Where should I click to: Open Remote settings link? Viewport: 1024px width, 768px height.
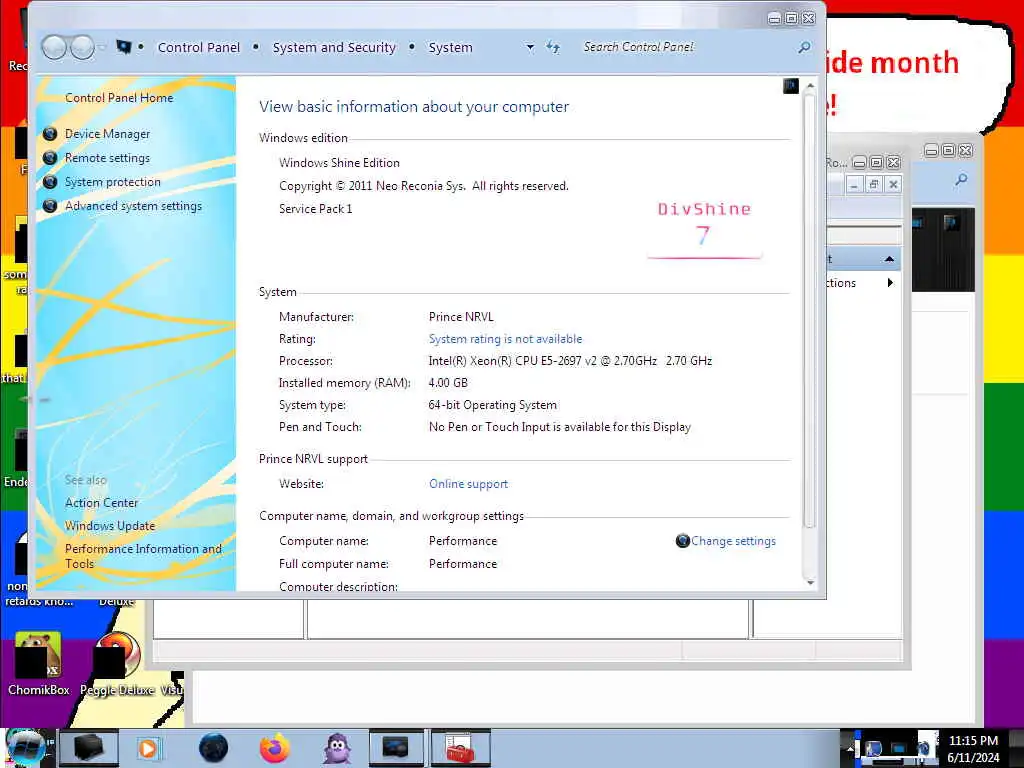tap(107, 158)
